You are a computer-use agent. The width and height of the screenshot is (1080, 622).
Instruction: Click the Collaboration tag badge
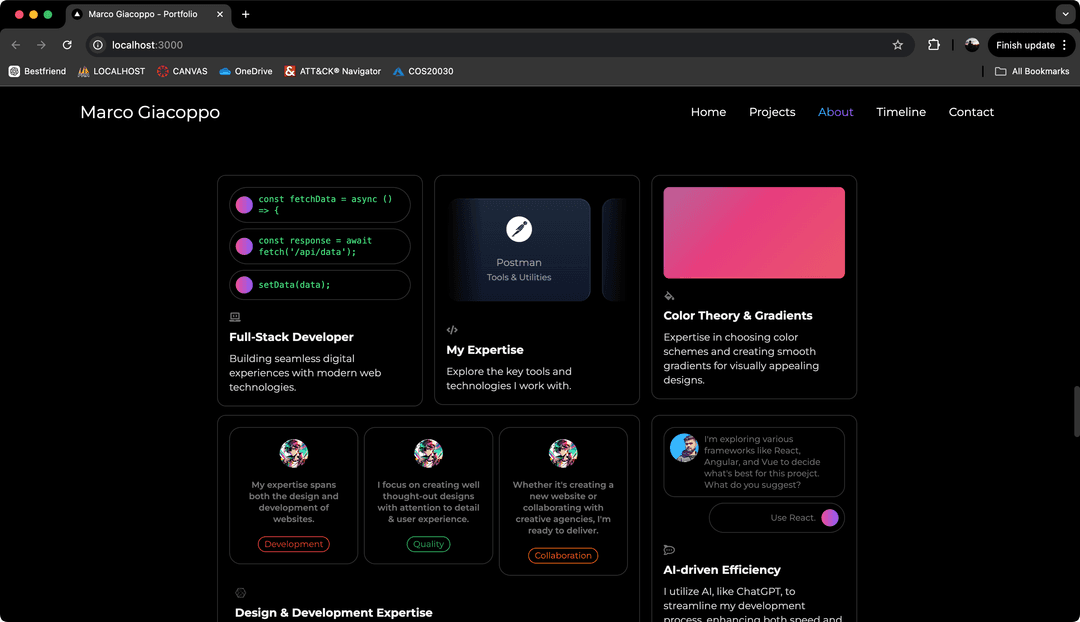(x=563, y=555)
